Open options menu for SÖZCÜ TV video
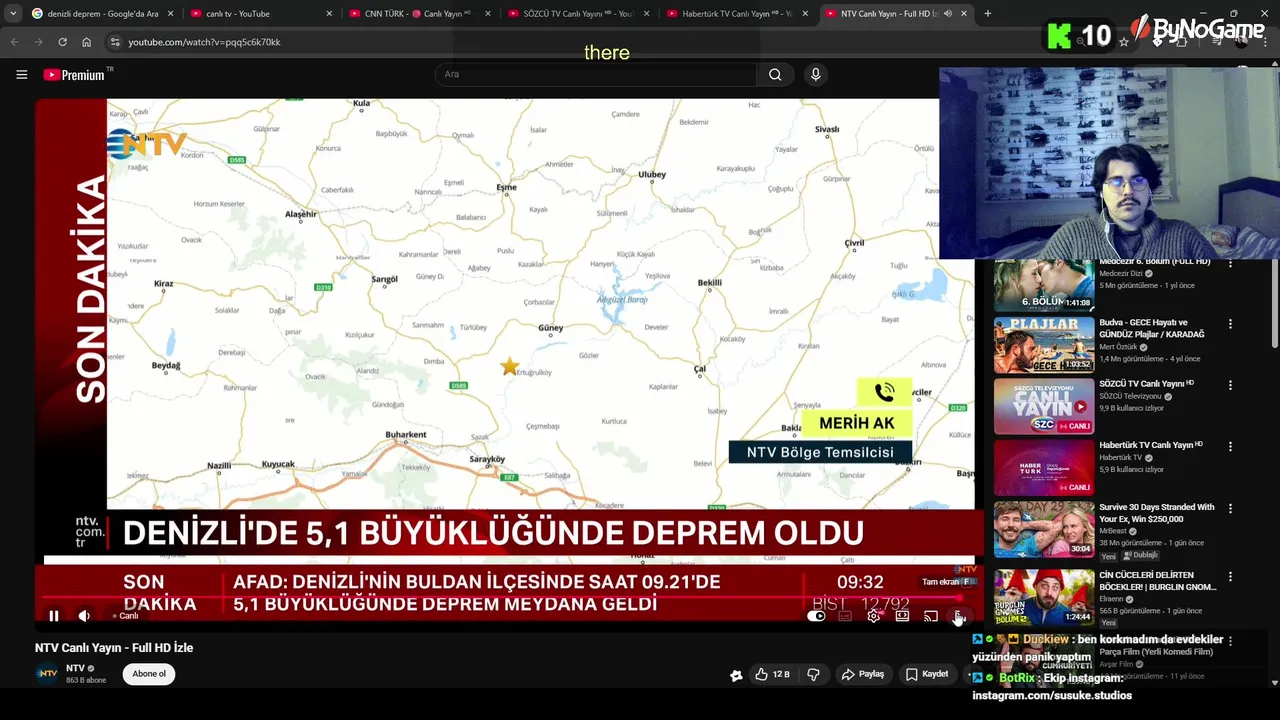 point(1230,385)
